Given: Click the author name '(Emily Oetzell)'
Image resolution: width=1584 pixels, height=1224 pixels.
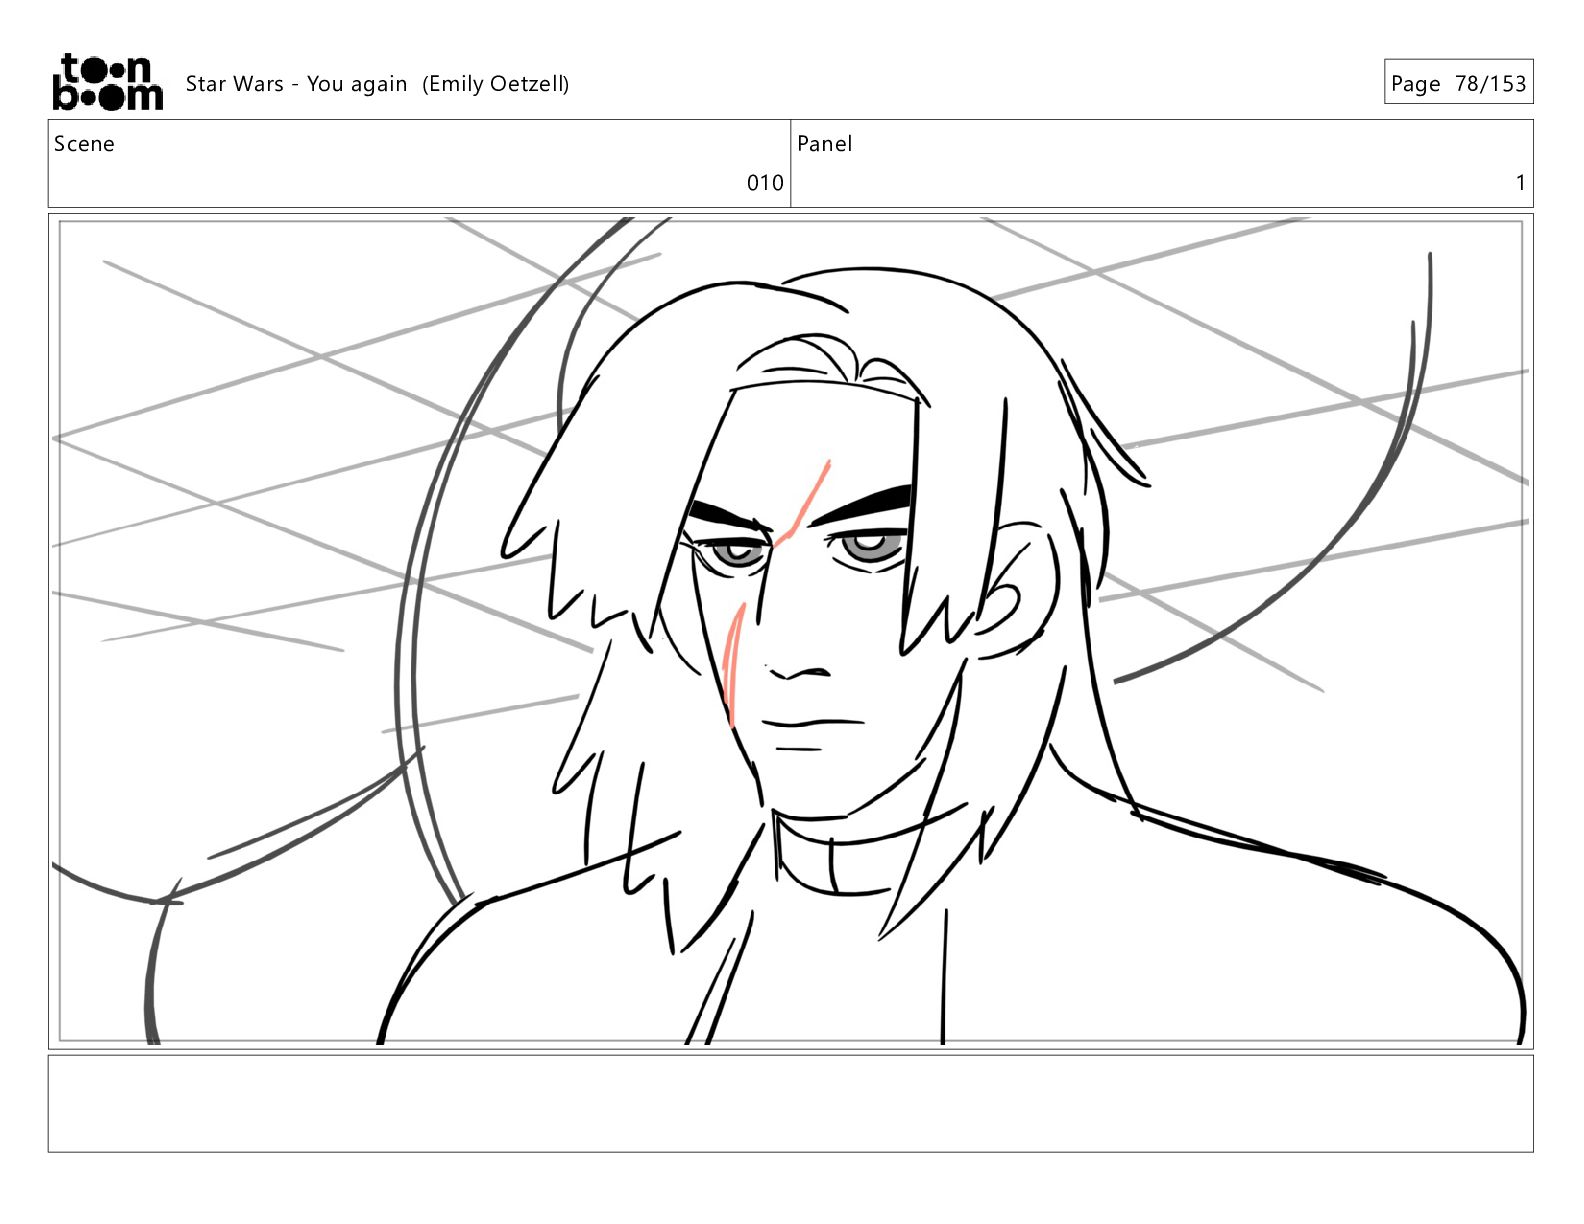Looking at the screenshot, I should pyautogui.click(x=495, y=84).
